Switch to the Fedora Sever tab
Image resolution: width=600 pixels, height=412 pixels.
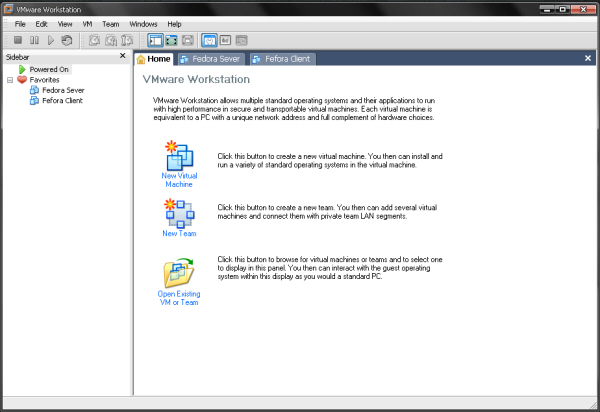point(210,59)
